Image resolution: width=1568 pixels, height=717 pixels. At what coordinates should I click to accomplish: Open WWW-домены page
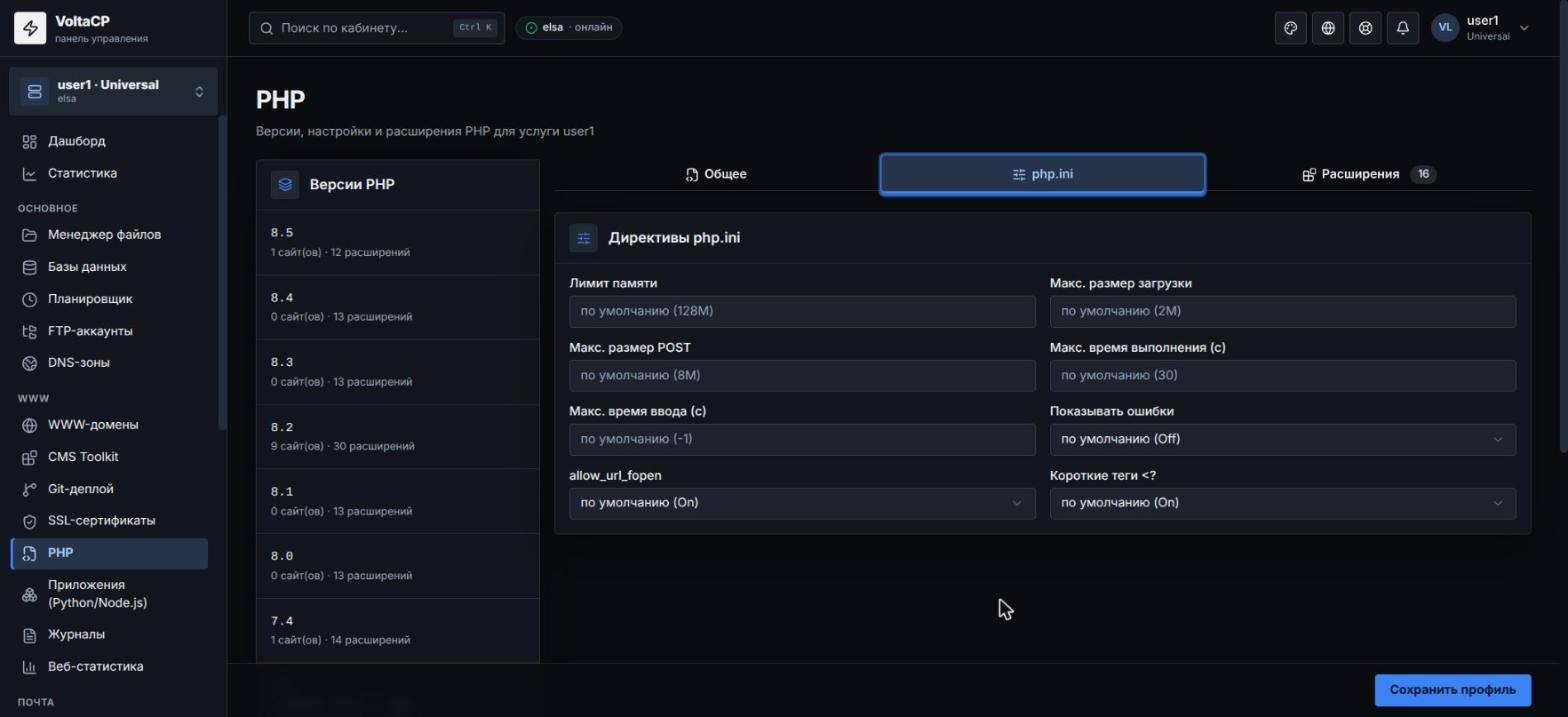(110, 425)
